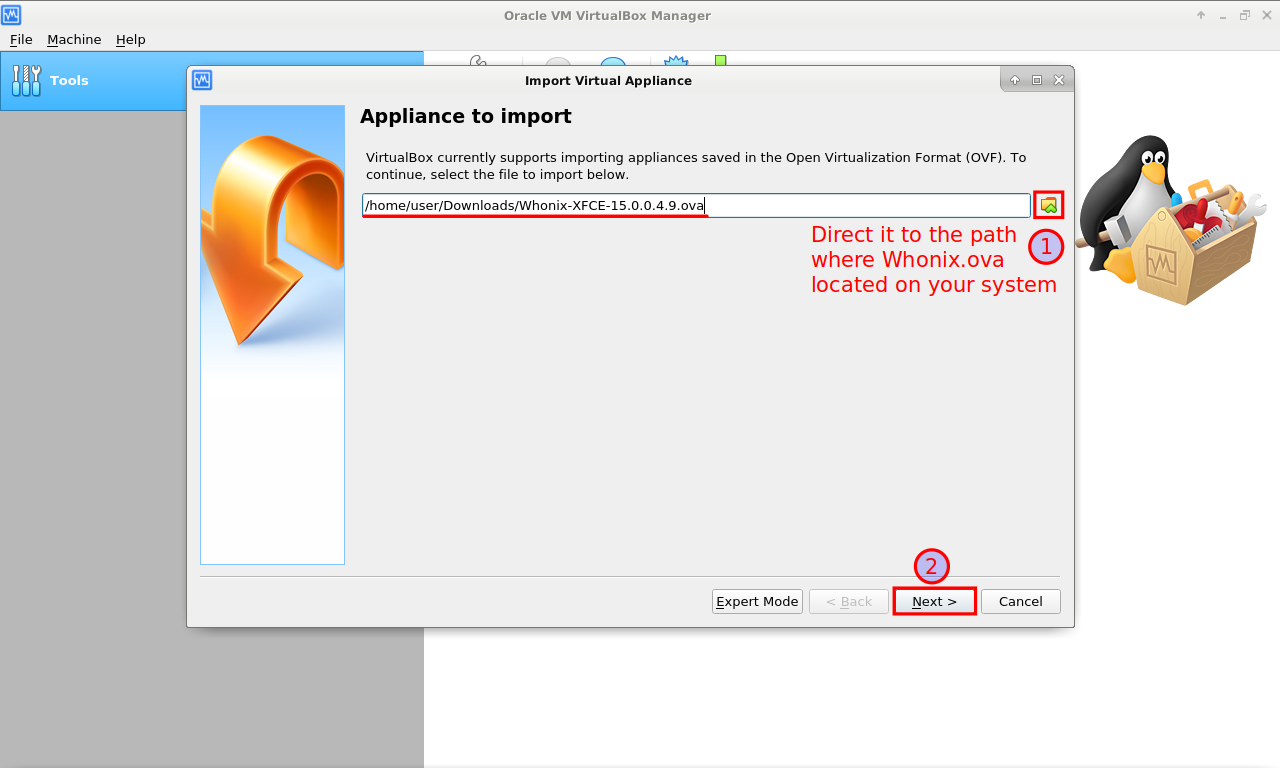Open the Machine menu
The width and height of the screenshot is (1280, 768).
coord(74,39)
